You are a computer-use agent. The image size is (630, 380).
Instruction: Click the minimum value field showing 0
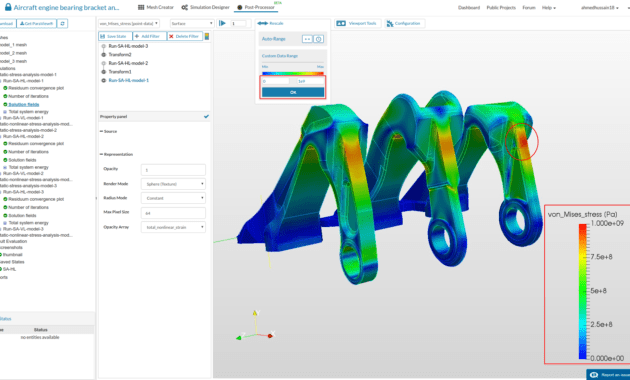[x=276, y=81]
